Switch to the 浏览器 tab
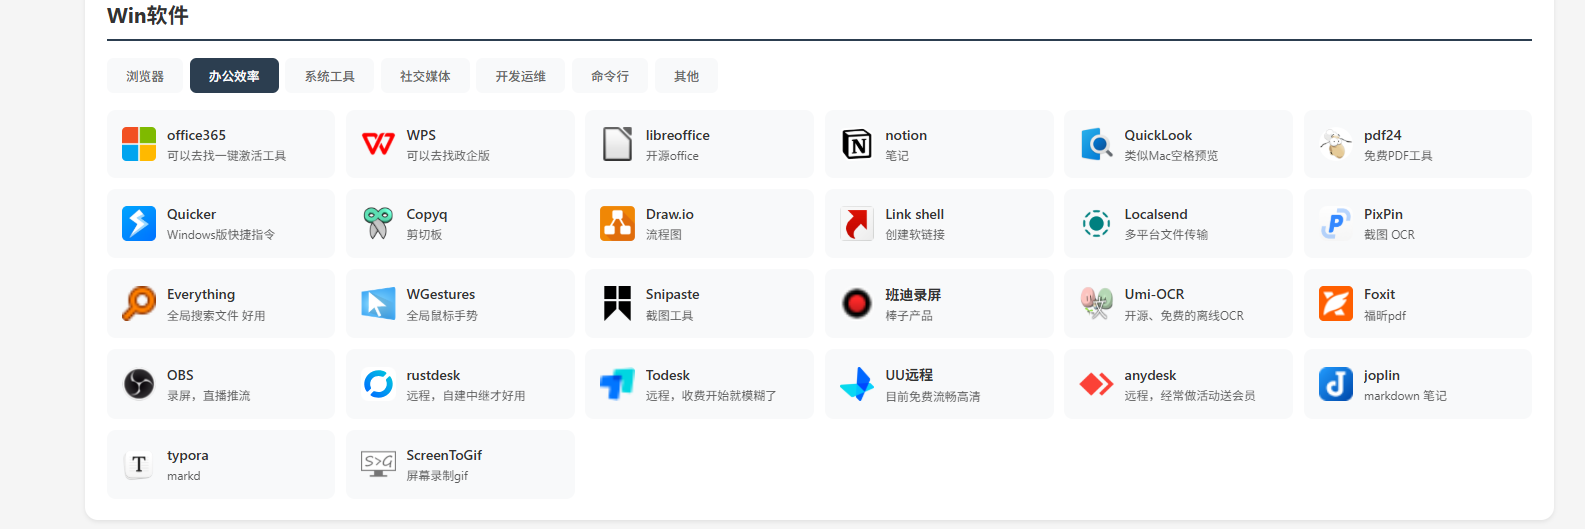The width and height of the screenshot is (1585, 529). pos(145,76)
